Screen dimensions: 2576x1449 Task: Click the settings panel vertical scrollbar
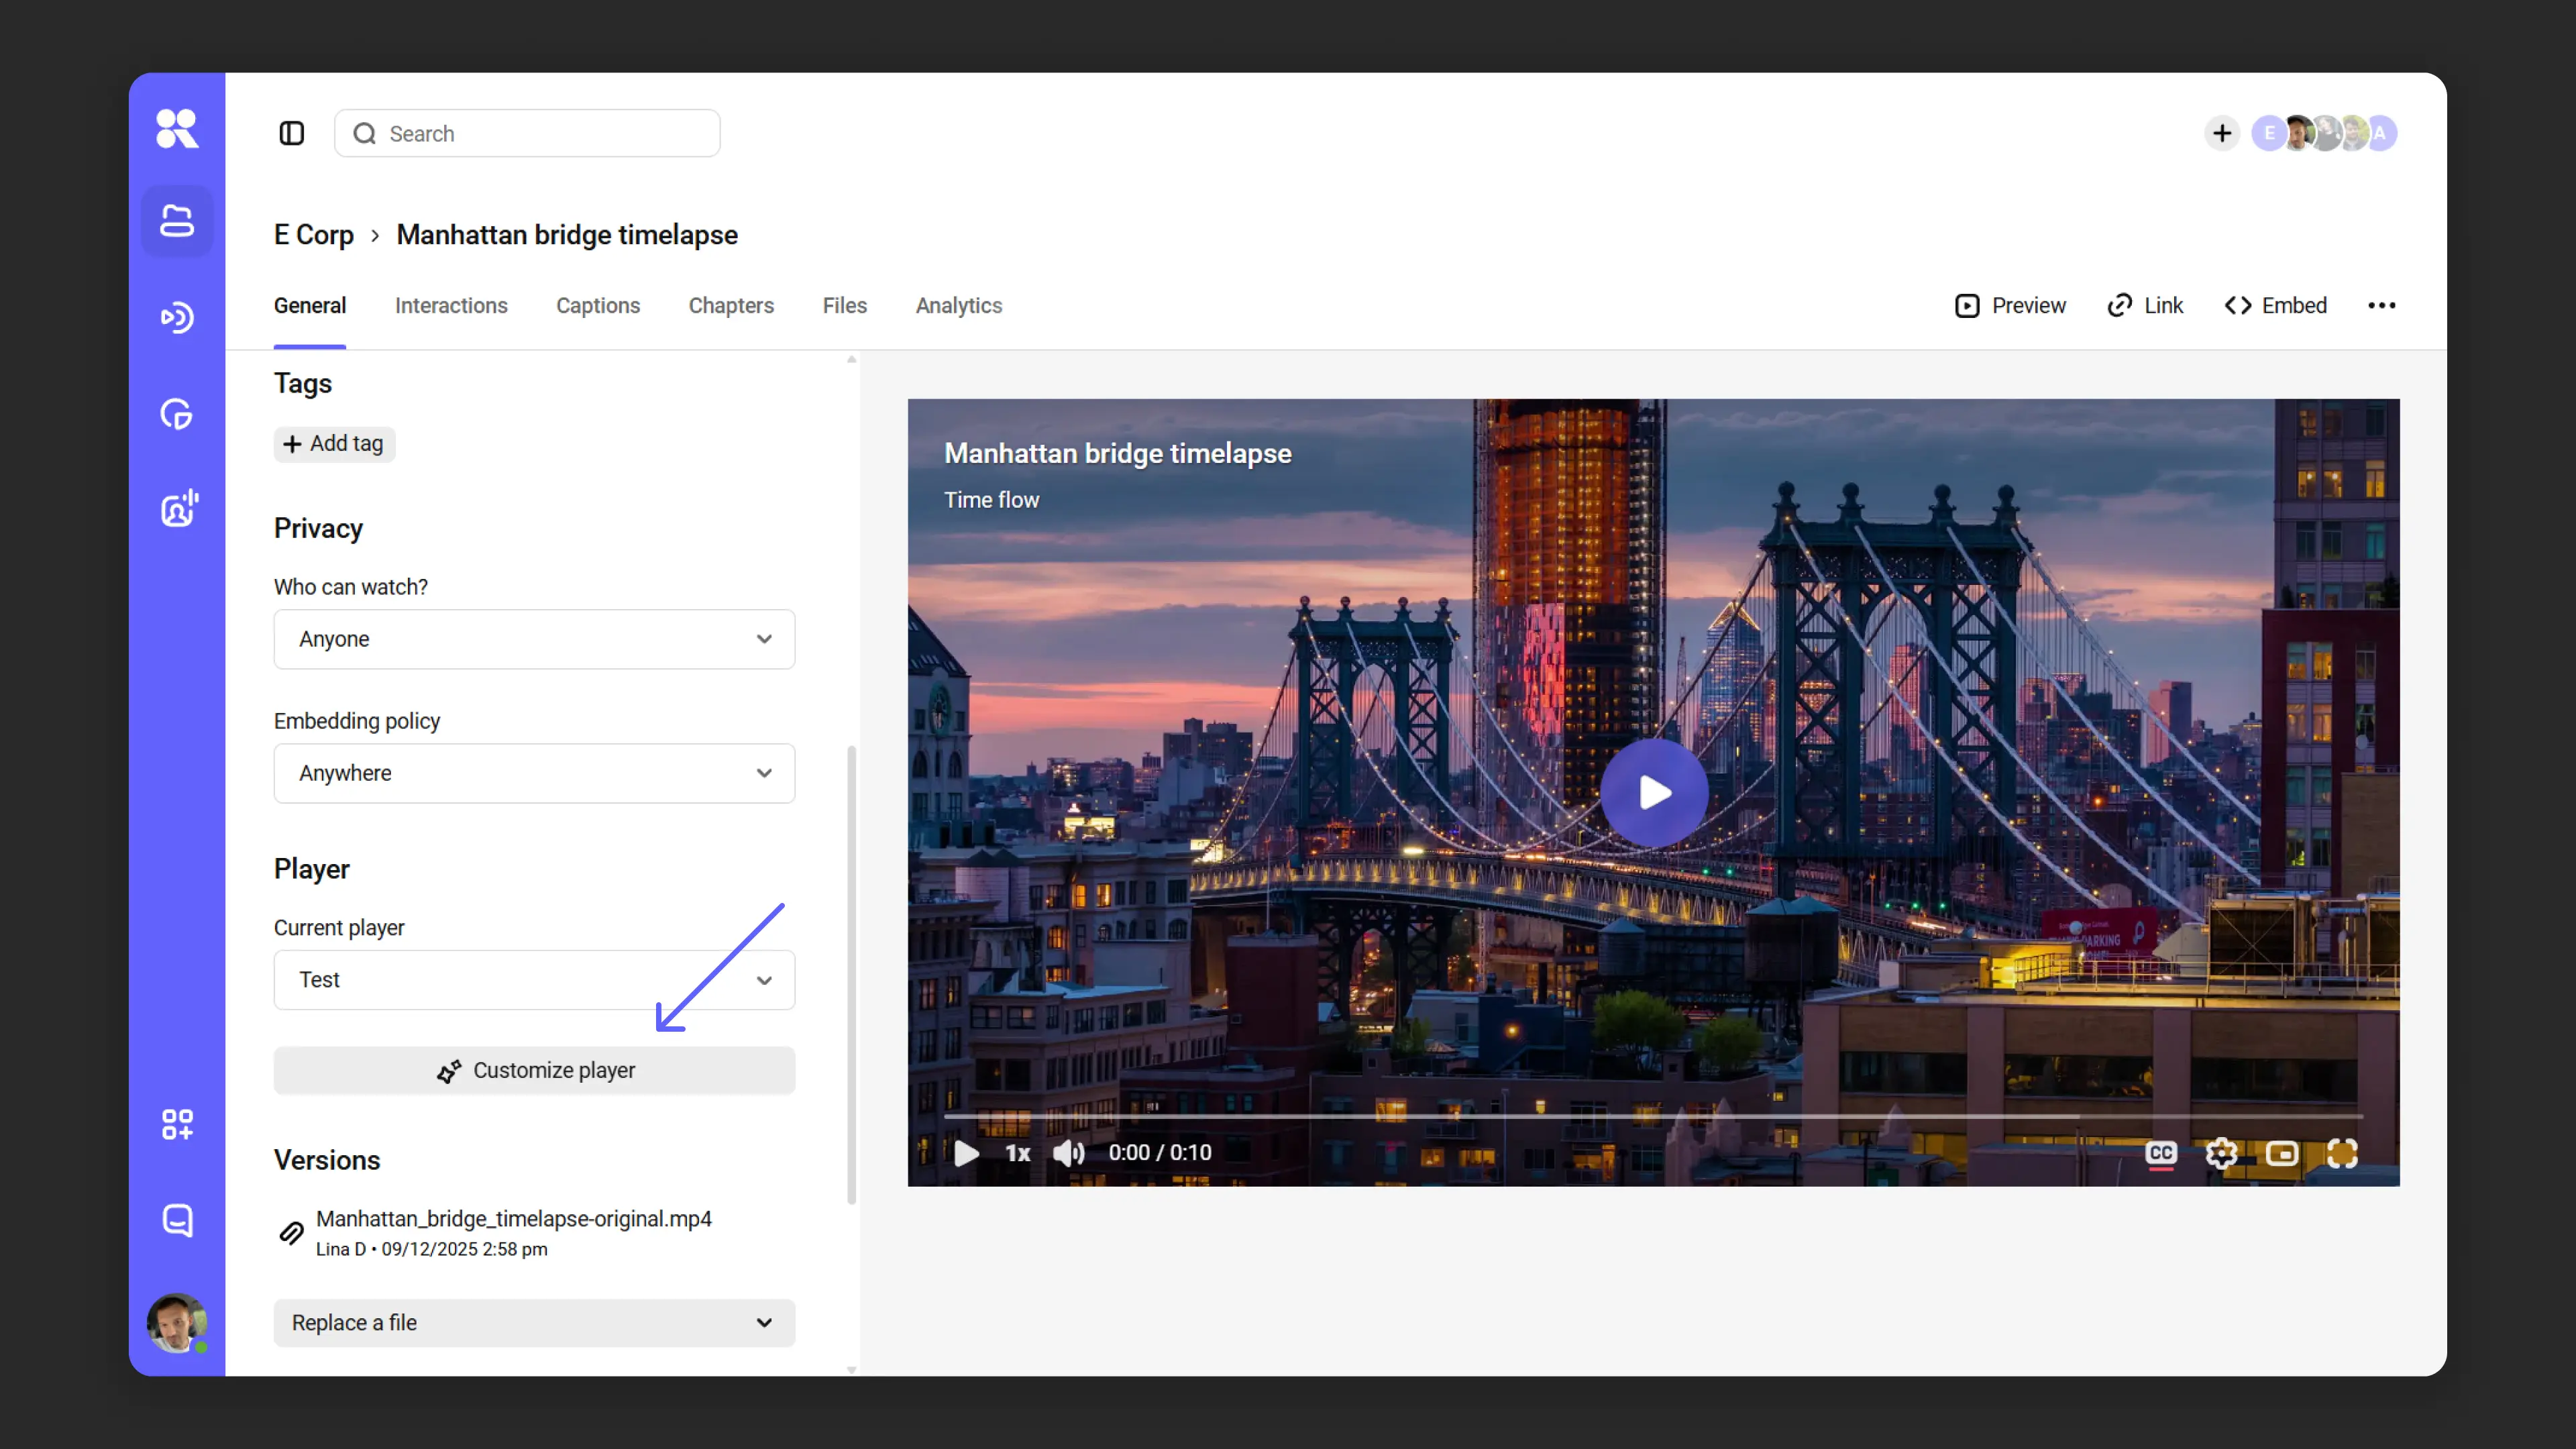click(851, 975)
